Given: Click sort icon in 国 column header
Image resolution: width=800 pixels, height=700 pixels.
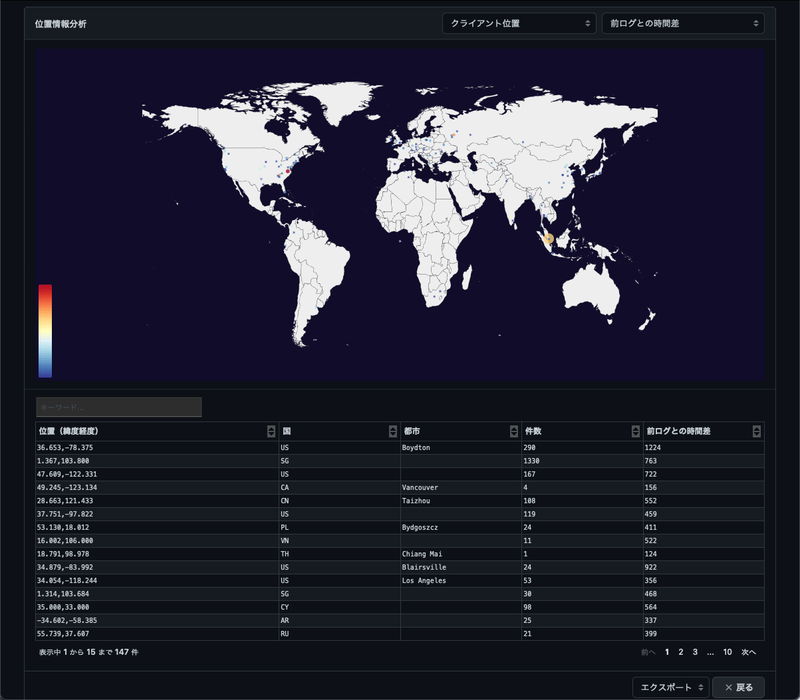Looking at the screenshot, I should (393, 431).
